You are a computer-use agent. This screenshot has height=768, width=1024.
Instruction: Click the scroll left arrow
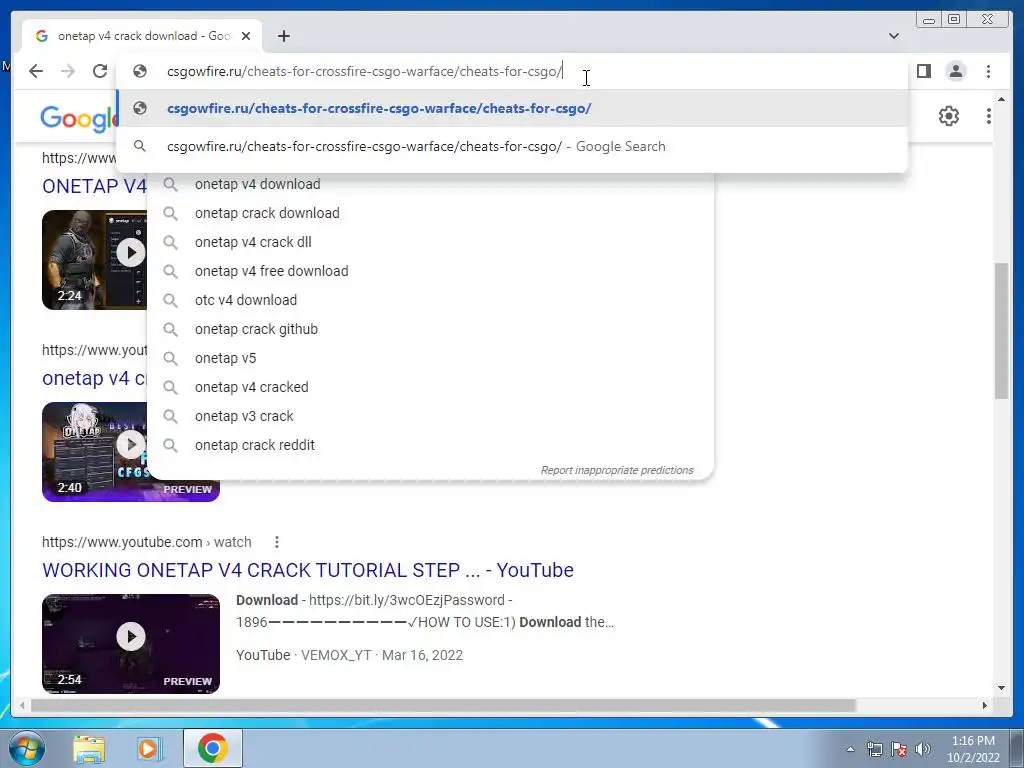pos(22,705)
